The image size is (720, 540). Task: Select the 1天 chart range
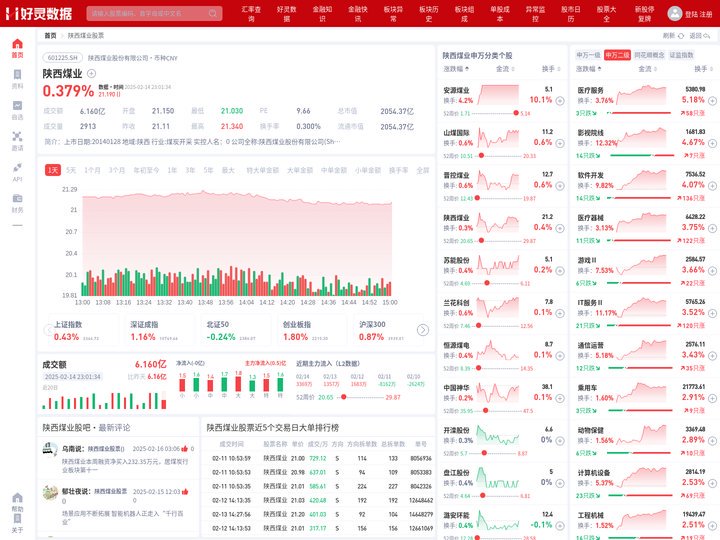tap(53, 170)
